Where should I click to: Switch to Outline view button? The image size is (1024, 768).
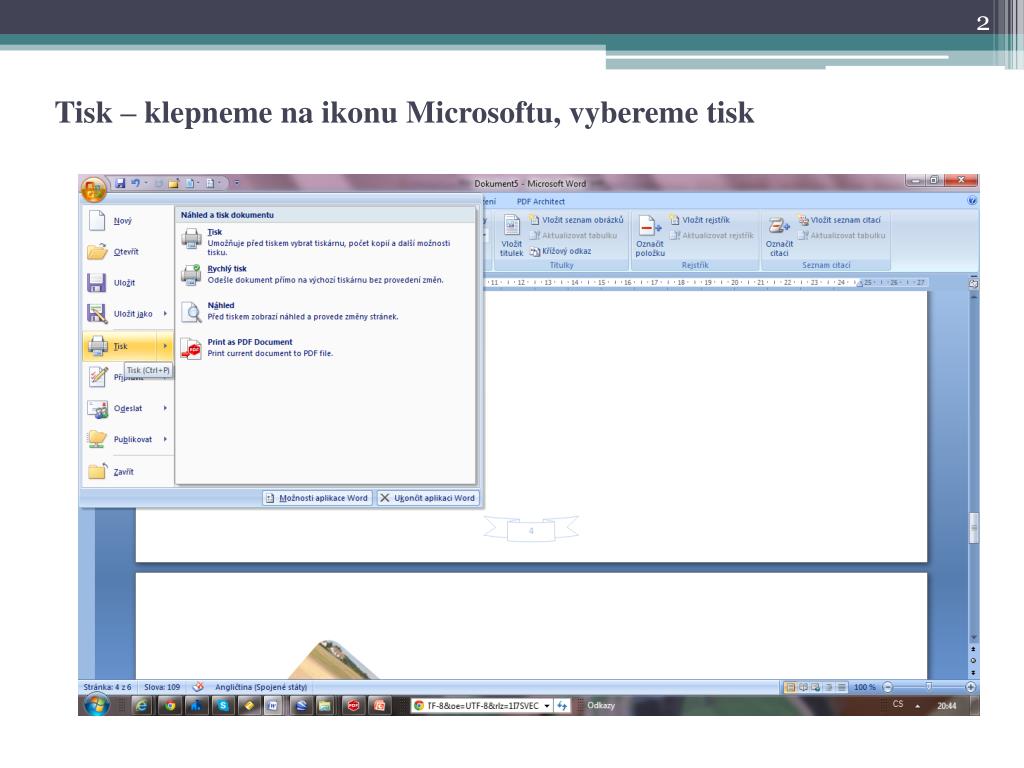(x=829, y=687)
